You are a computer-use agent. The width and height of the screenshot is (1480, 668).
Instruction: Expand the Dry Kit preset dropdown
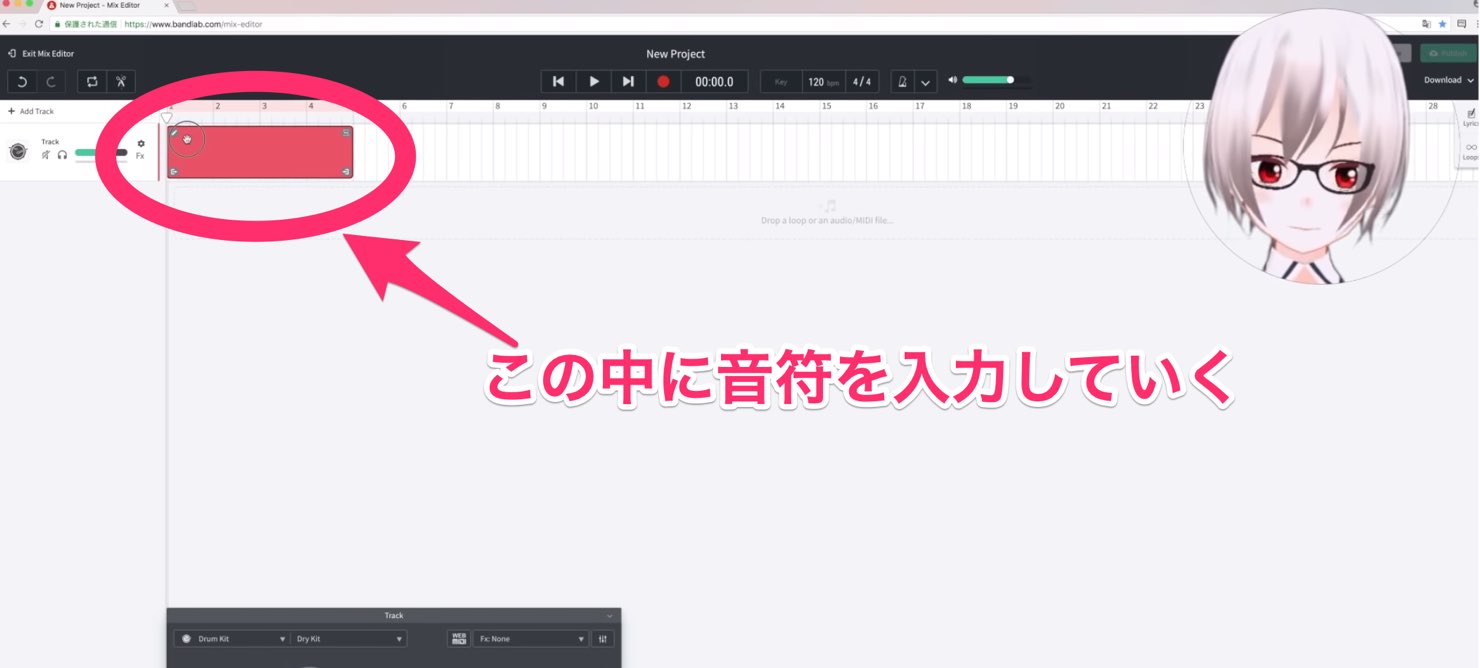349,639
